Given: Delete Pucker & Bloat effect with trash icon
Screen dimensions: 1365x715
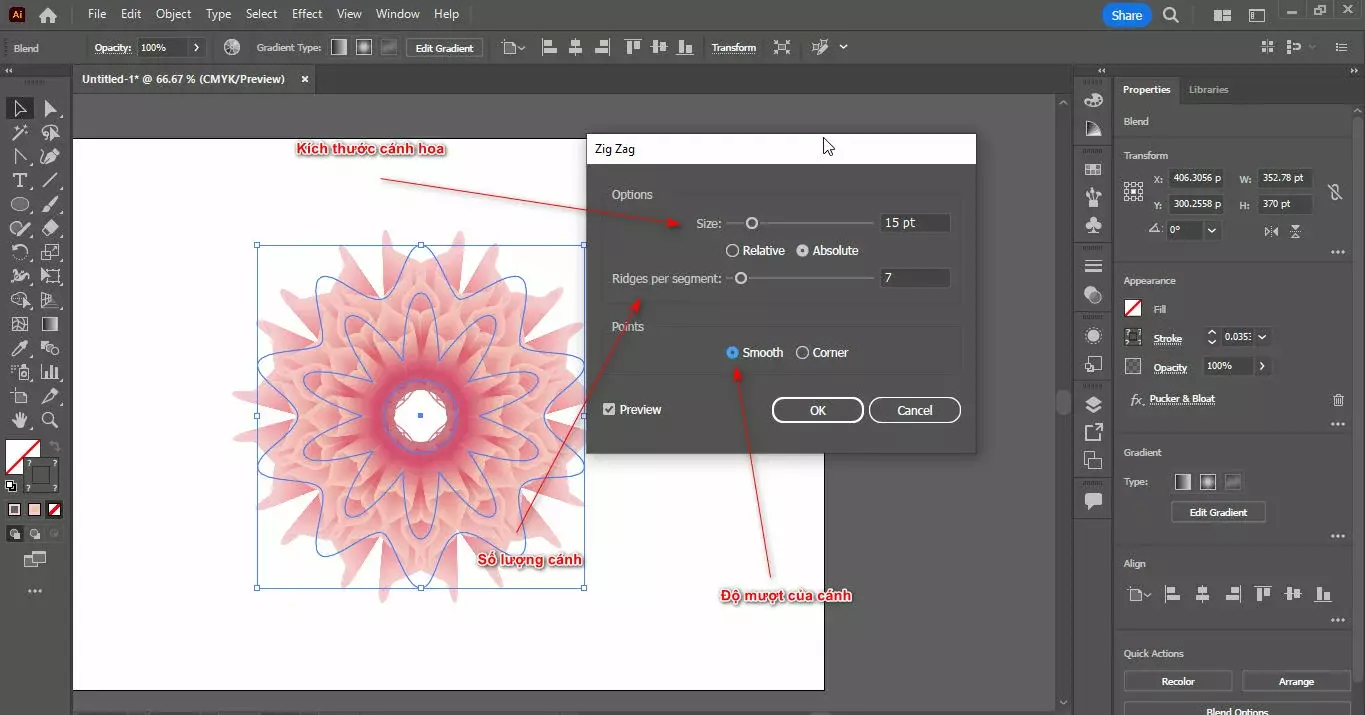Looking at the screenshot, I should click(x=1338, y=399).
